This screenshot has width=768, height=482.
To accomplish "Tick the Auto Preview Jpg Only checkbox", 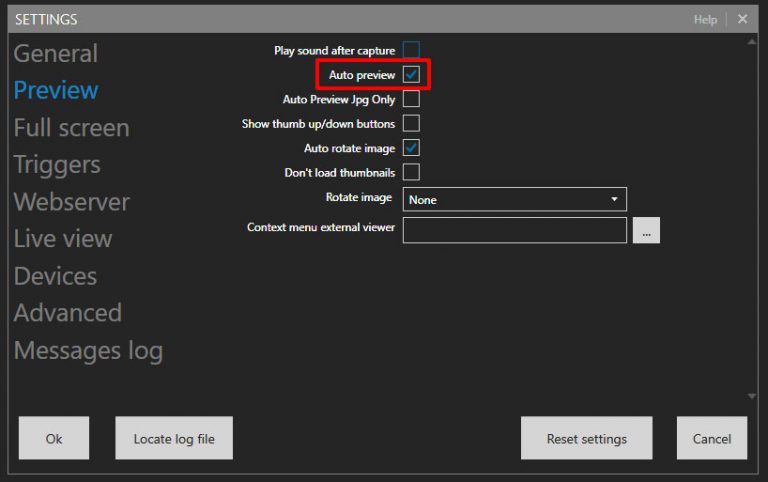I will tap(411, 99).
